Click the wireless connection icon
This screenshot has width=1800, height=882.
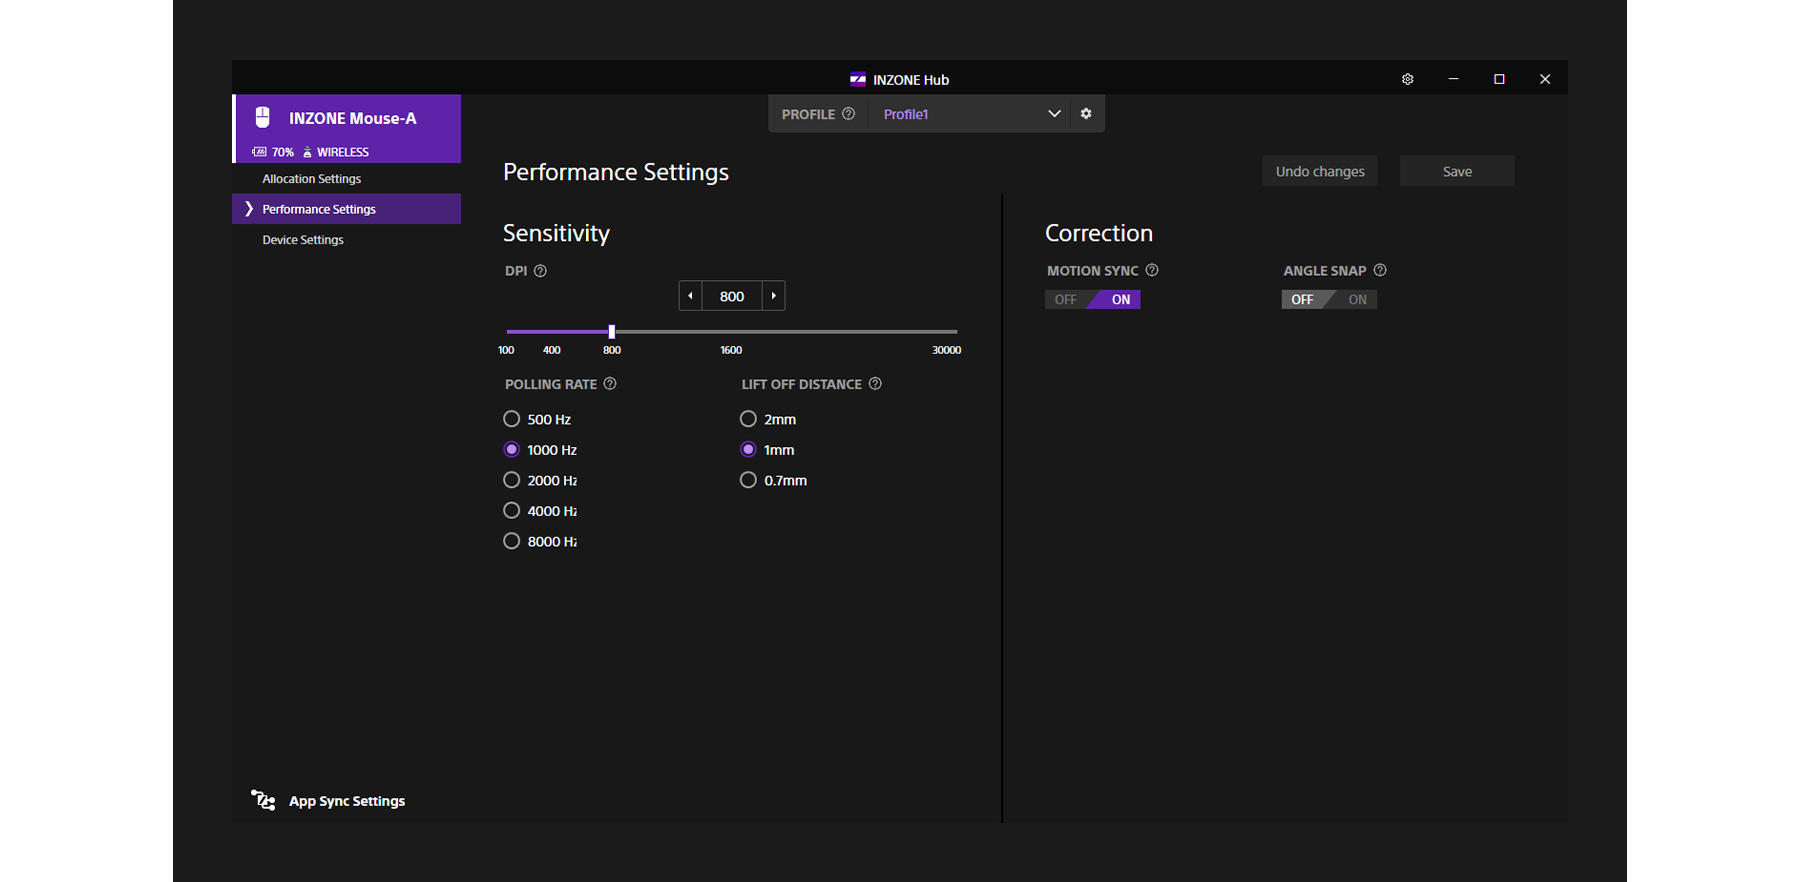[307, 152]
